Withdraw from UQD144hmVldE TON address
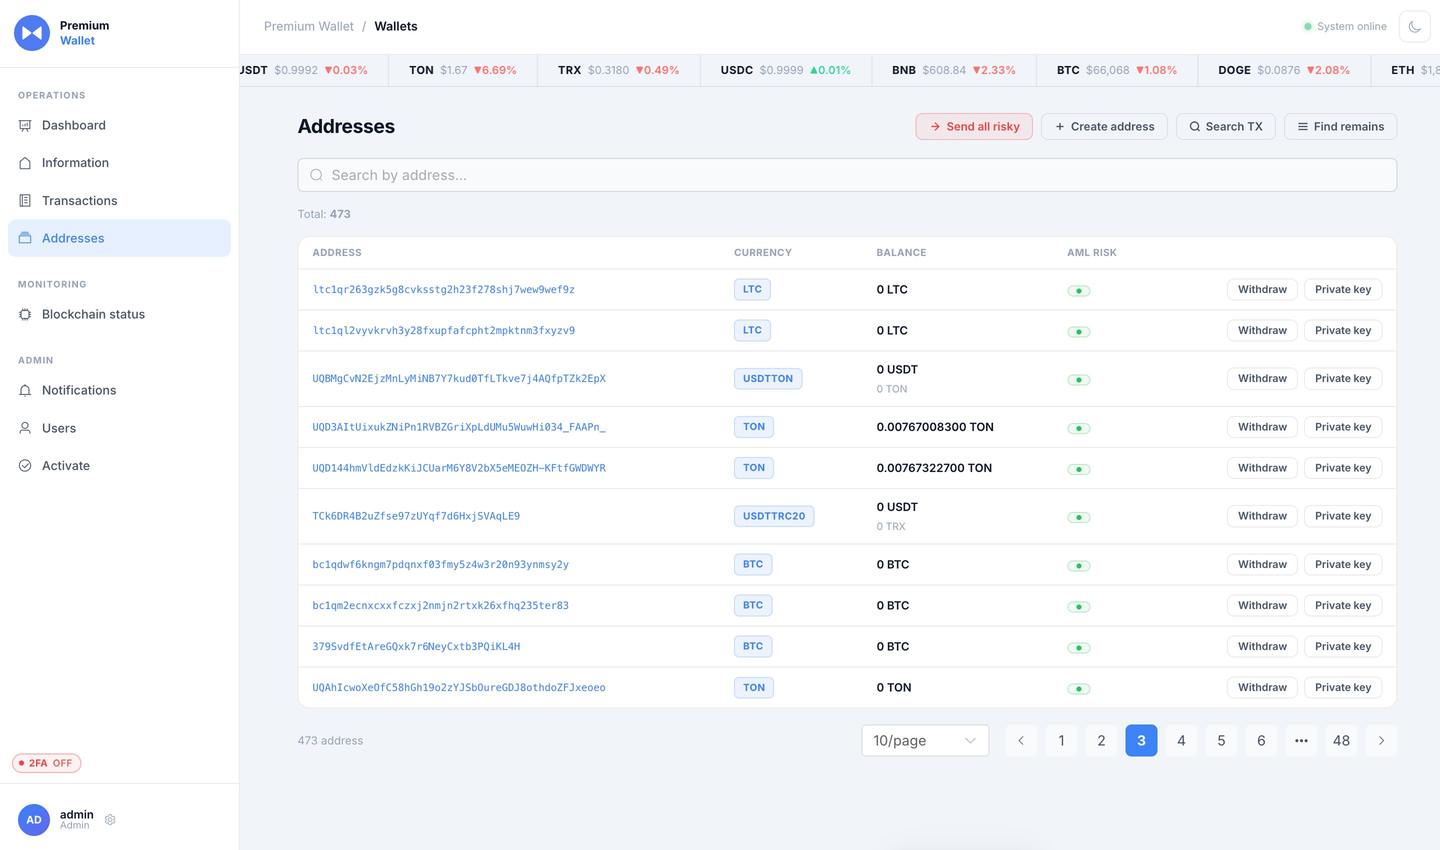 (x=1262, y=468)
